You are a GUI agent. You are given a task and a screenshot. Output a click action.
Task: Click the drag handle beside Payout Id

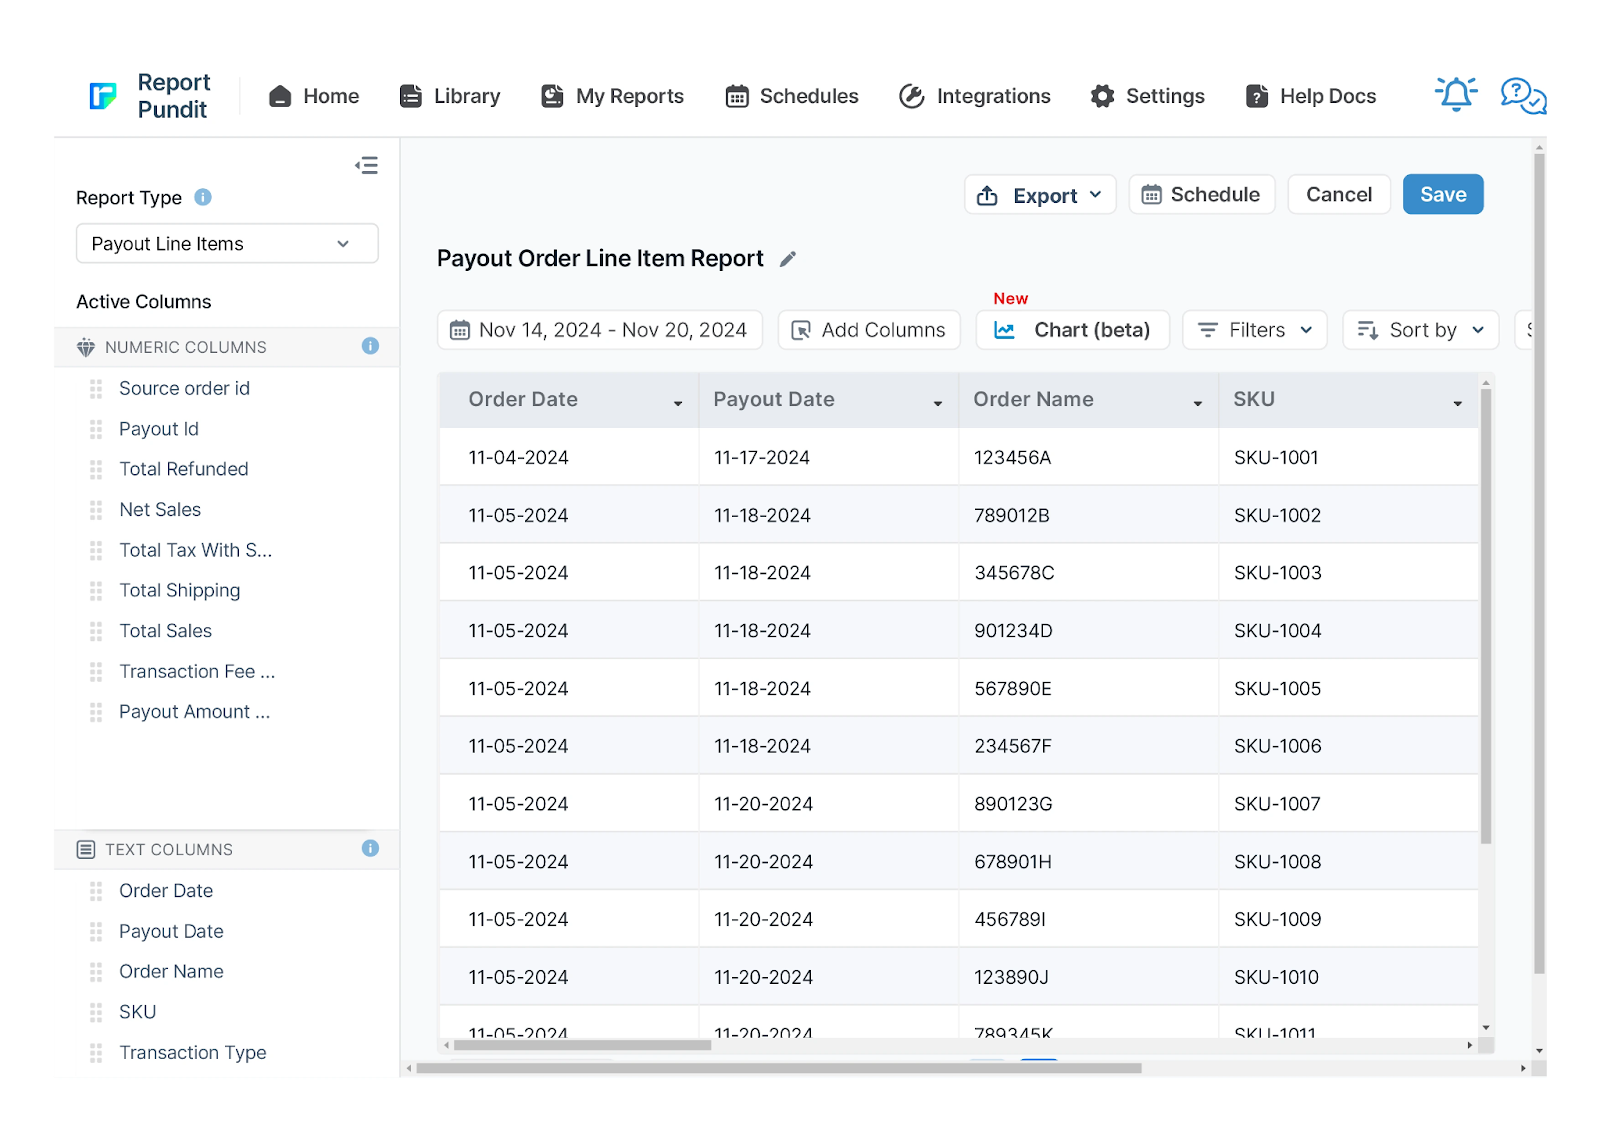[96, 429]
